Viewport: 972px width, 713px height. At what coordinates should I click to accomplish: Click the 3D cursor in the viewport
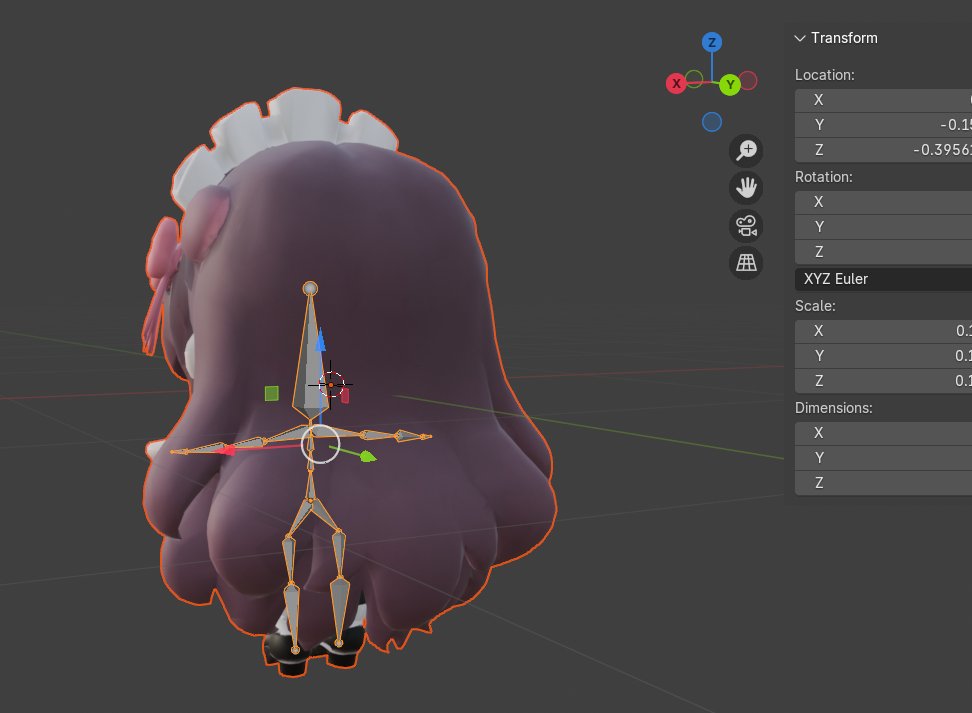pos(331,385)
